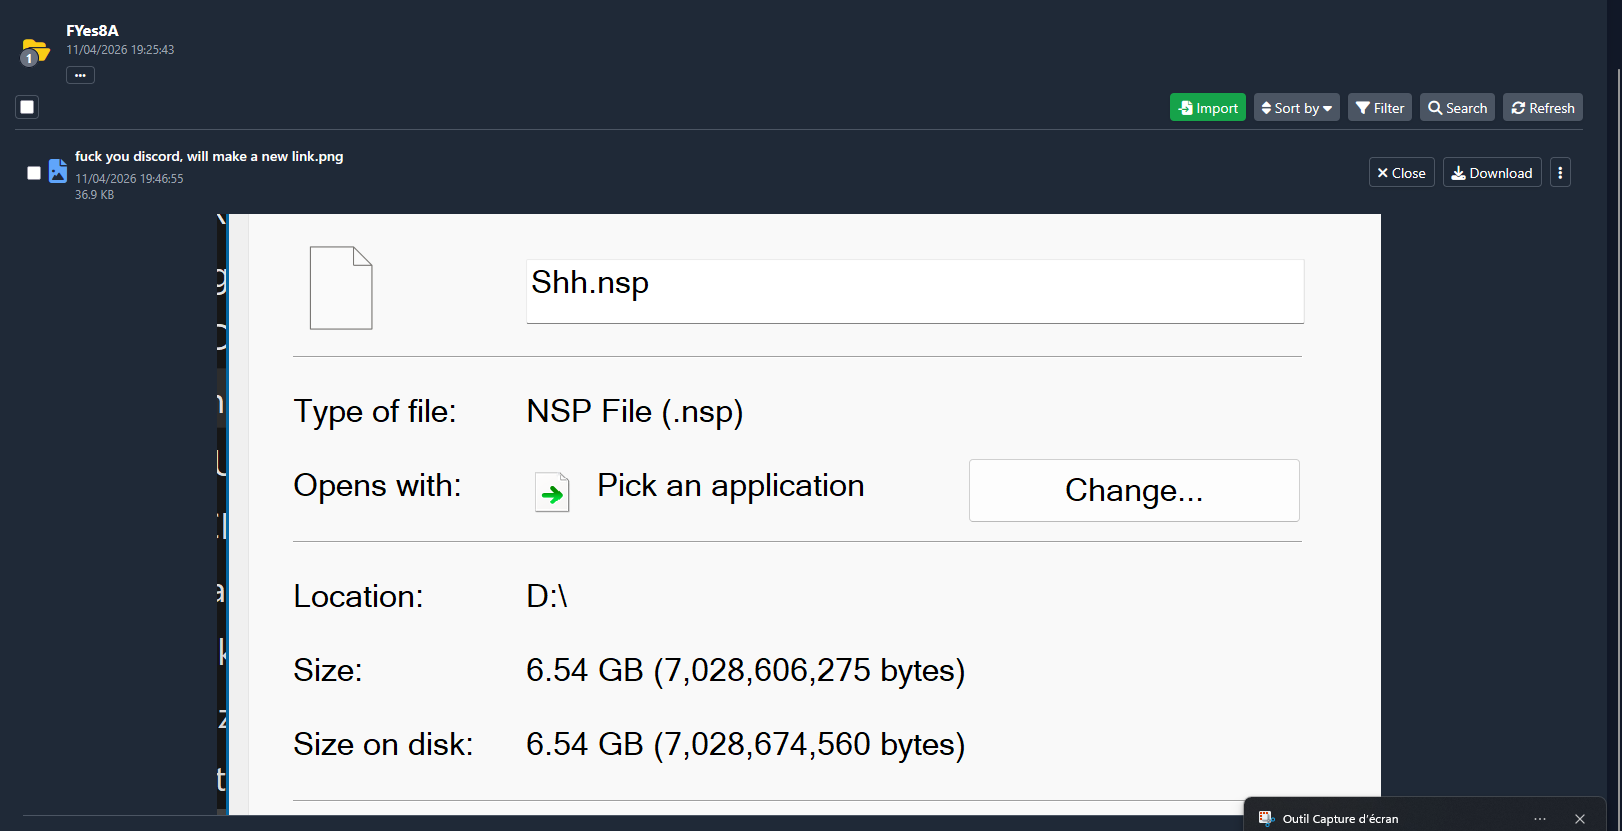
Task: Click the Shh.nsp filename field
Action: tap(914, 290)
